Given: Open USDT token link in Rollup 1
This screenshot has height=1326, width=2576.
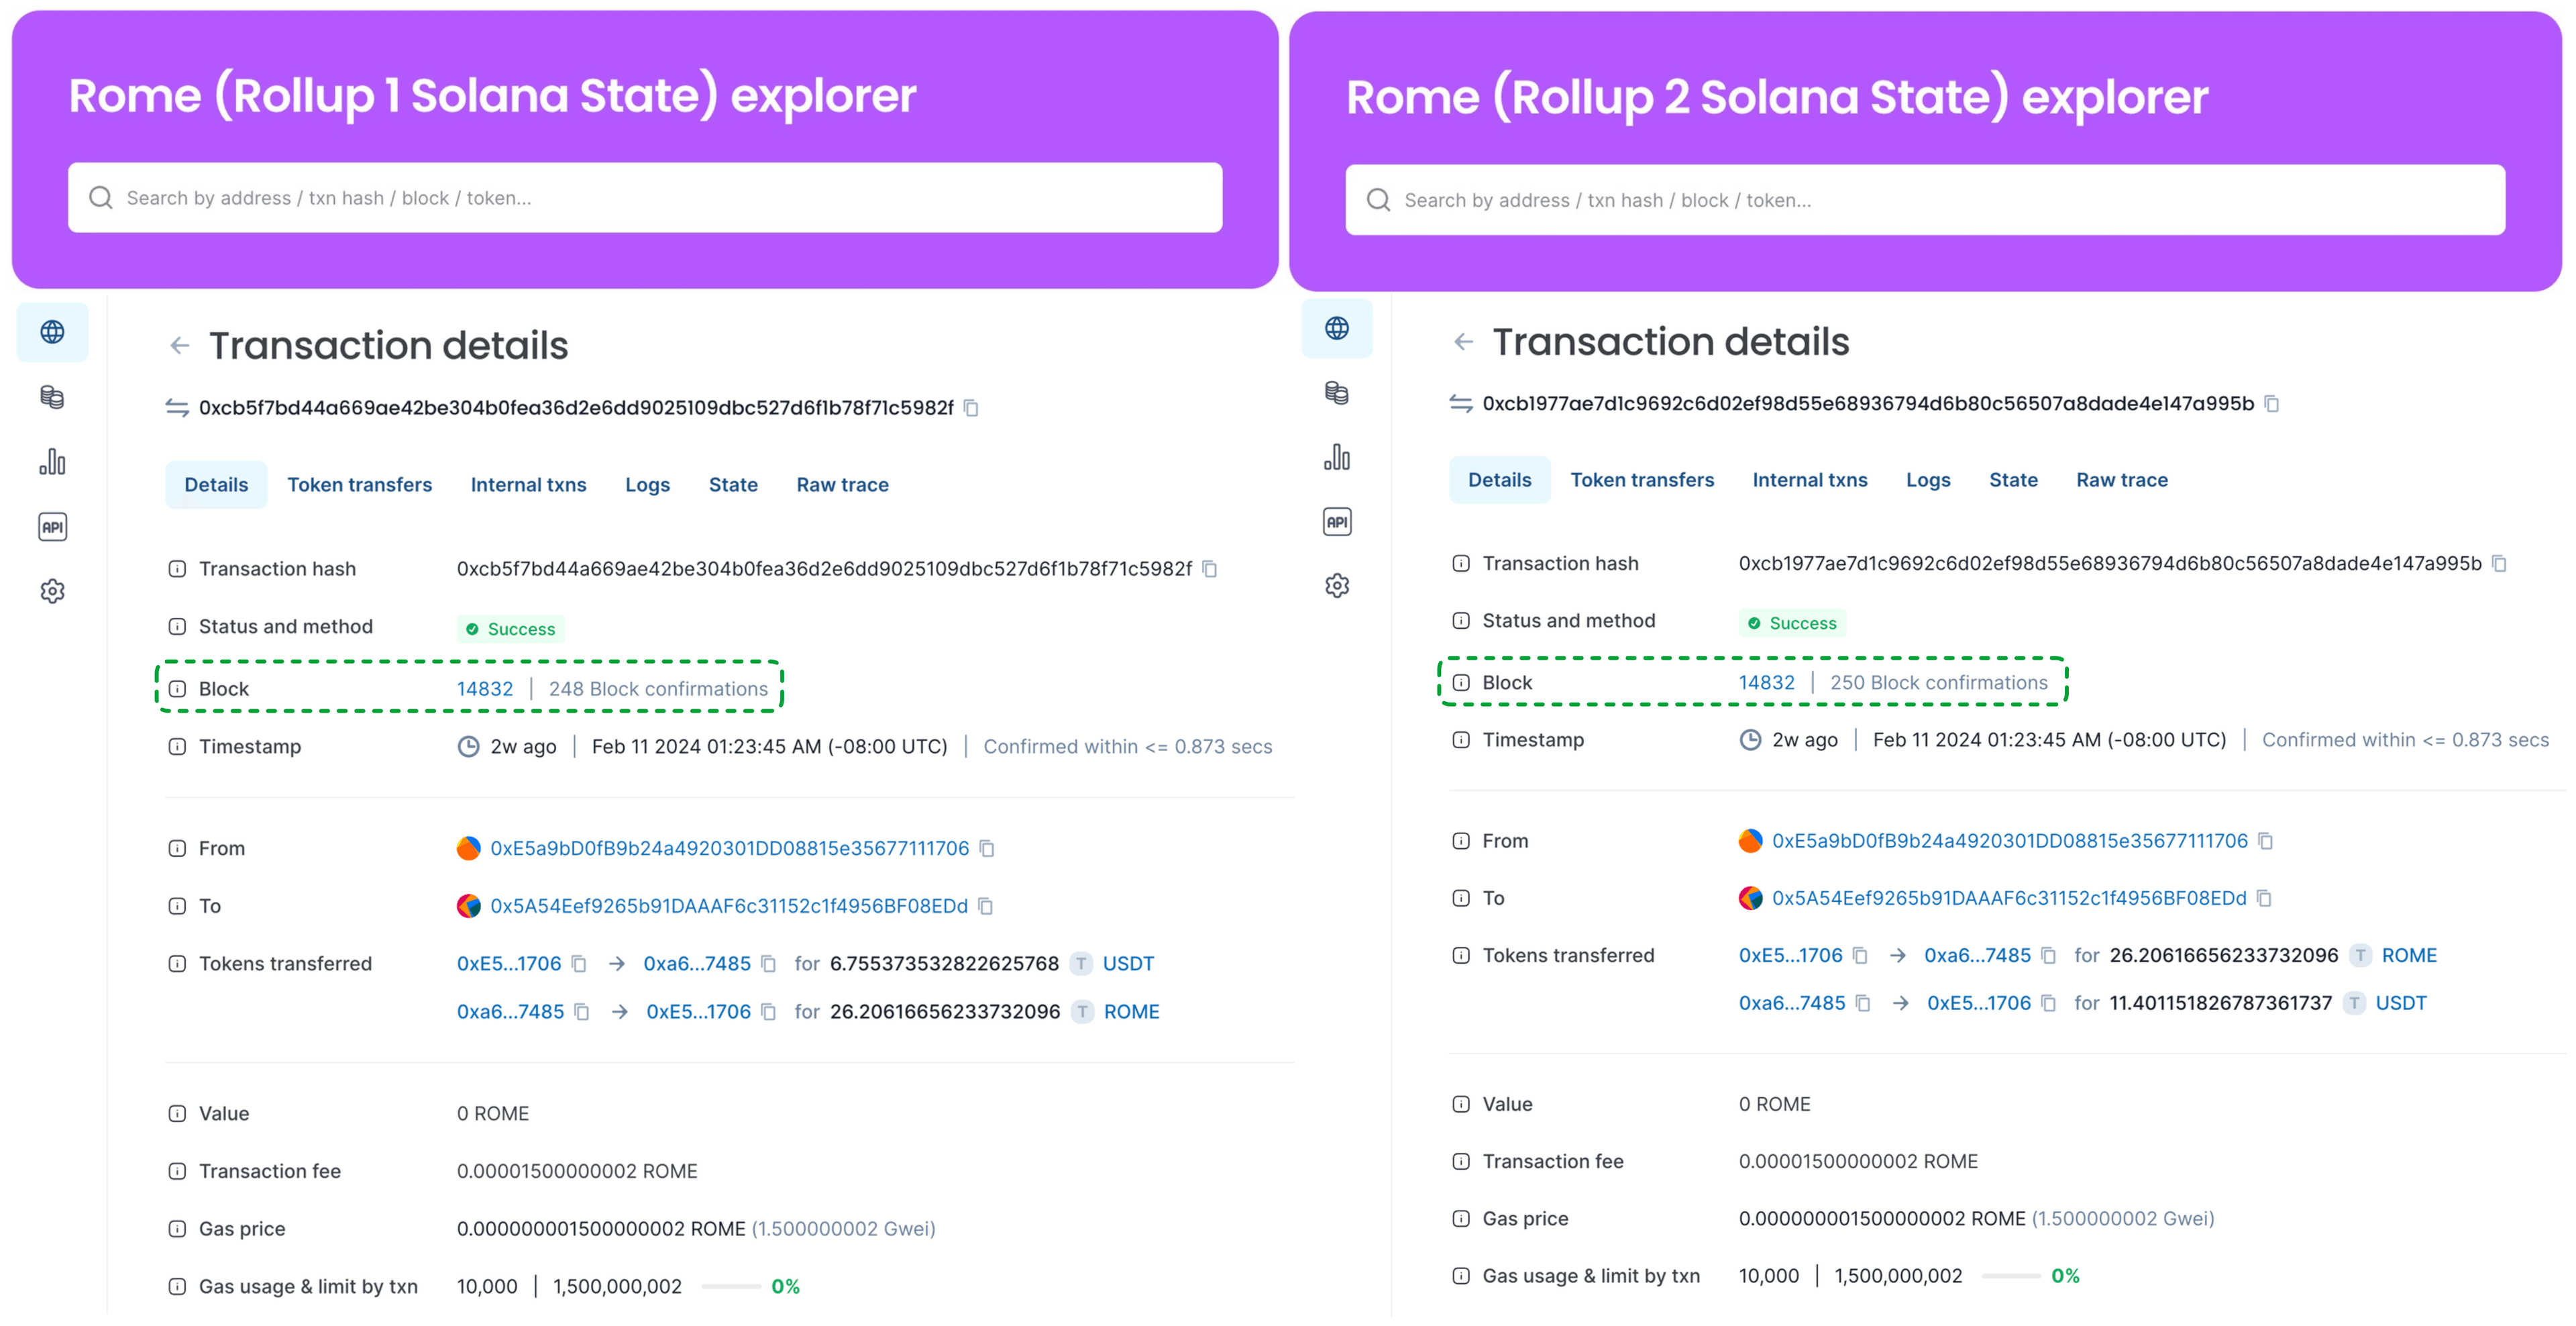Looking at the screenshot, I should point(1128,964).
